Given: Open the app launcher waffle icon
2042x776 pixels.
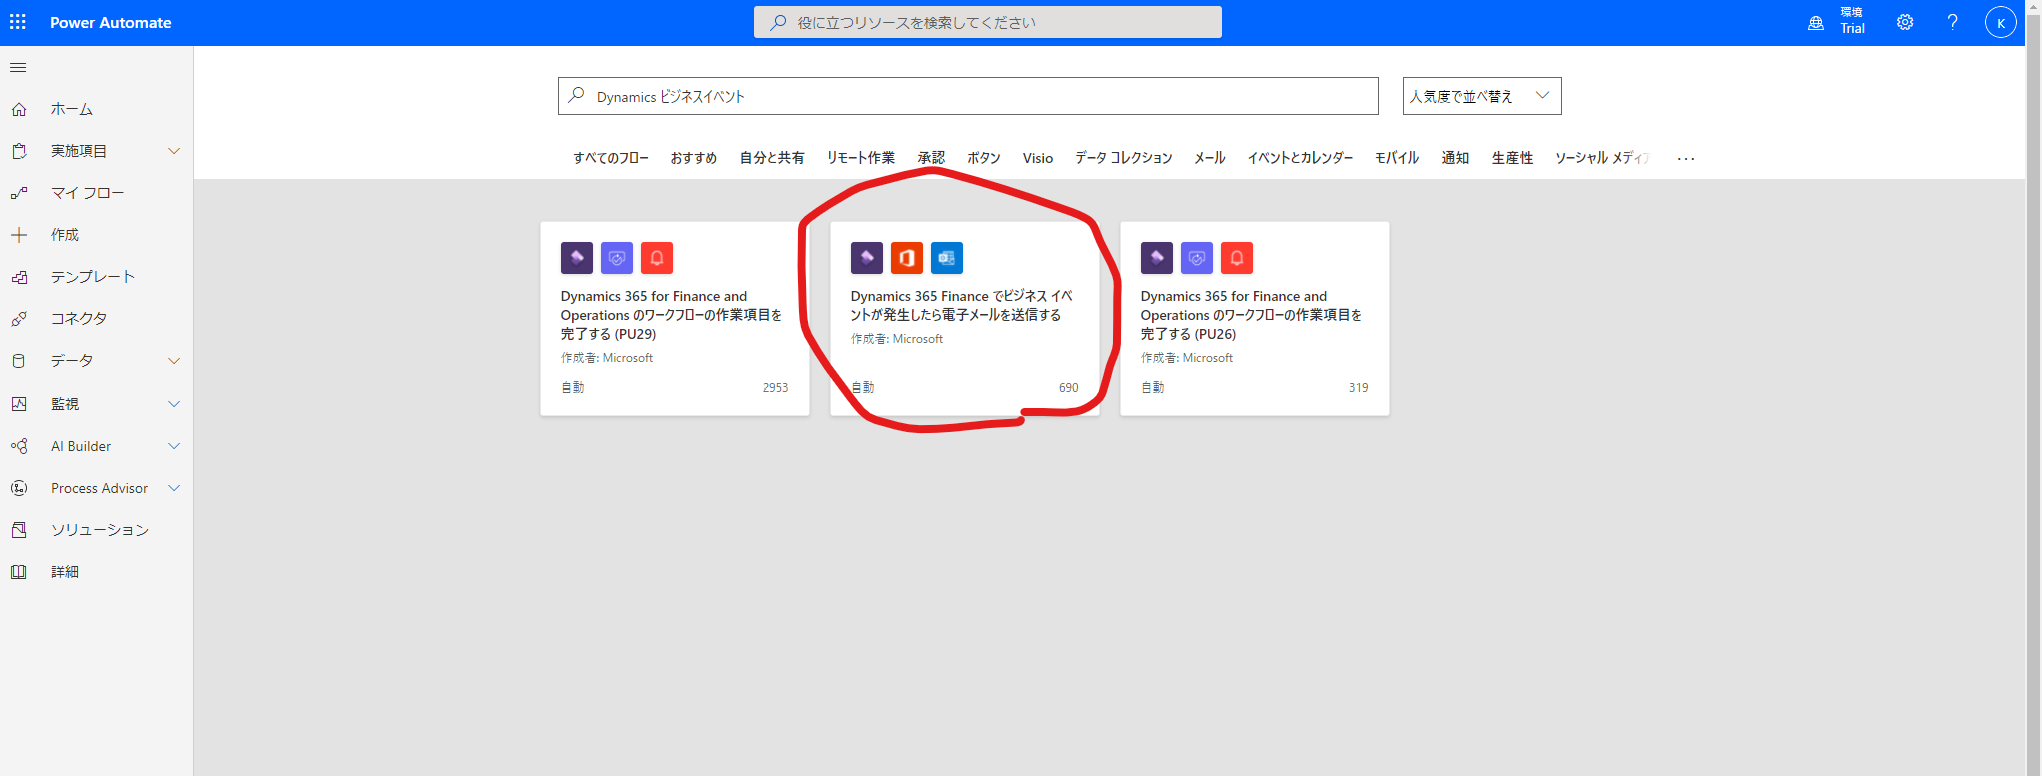Looking at the screenshot, I should (18, 22).
